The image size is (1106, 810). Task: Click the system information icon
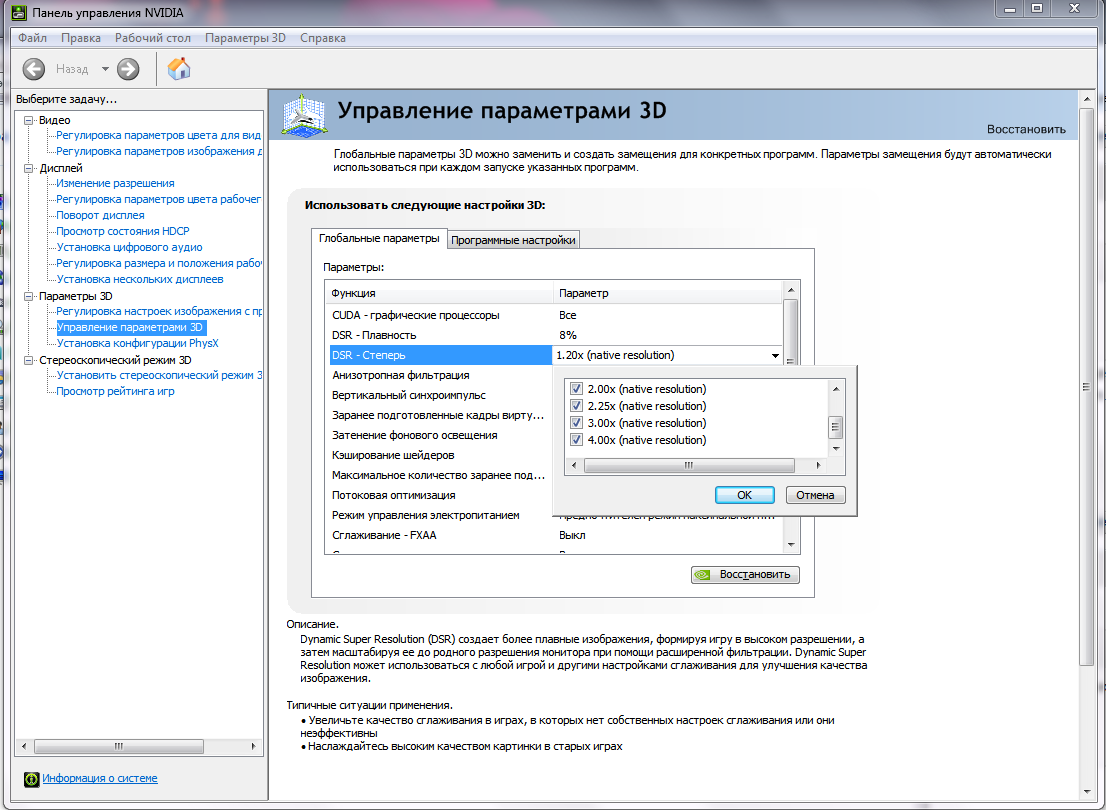(32, 779)
